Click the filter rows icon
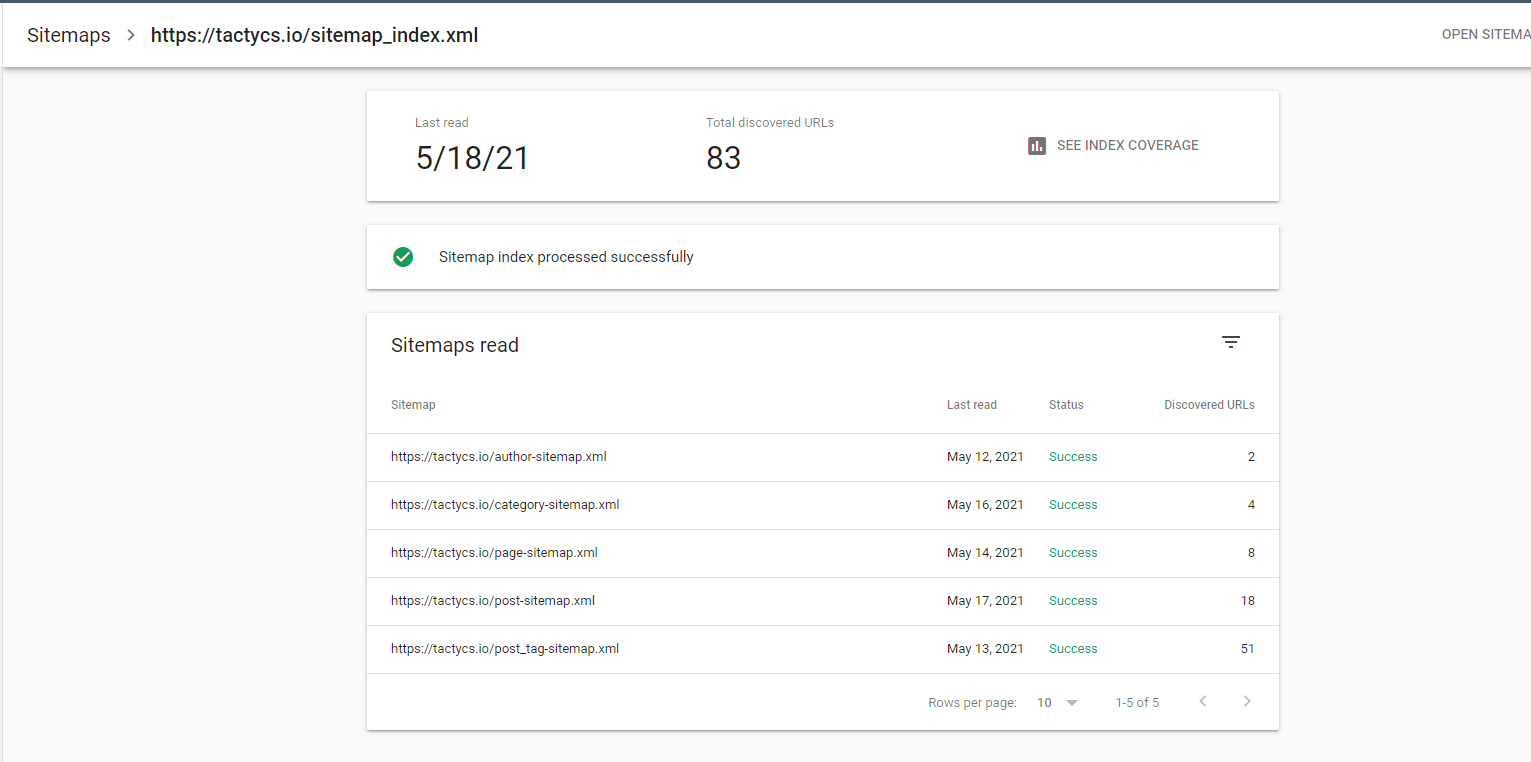The image size is (1531, 762). [1230, 342]
